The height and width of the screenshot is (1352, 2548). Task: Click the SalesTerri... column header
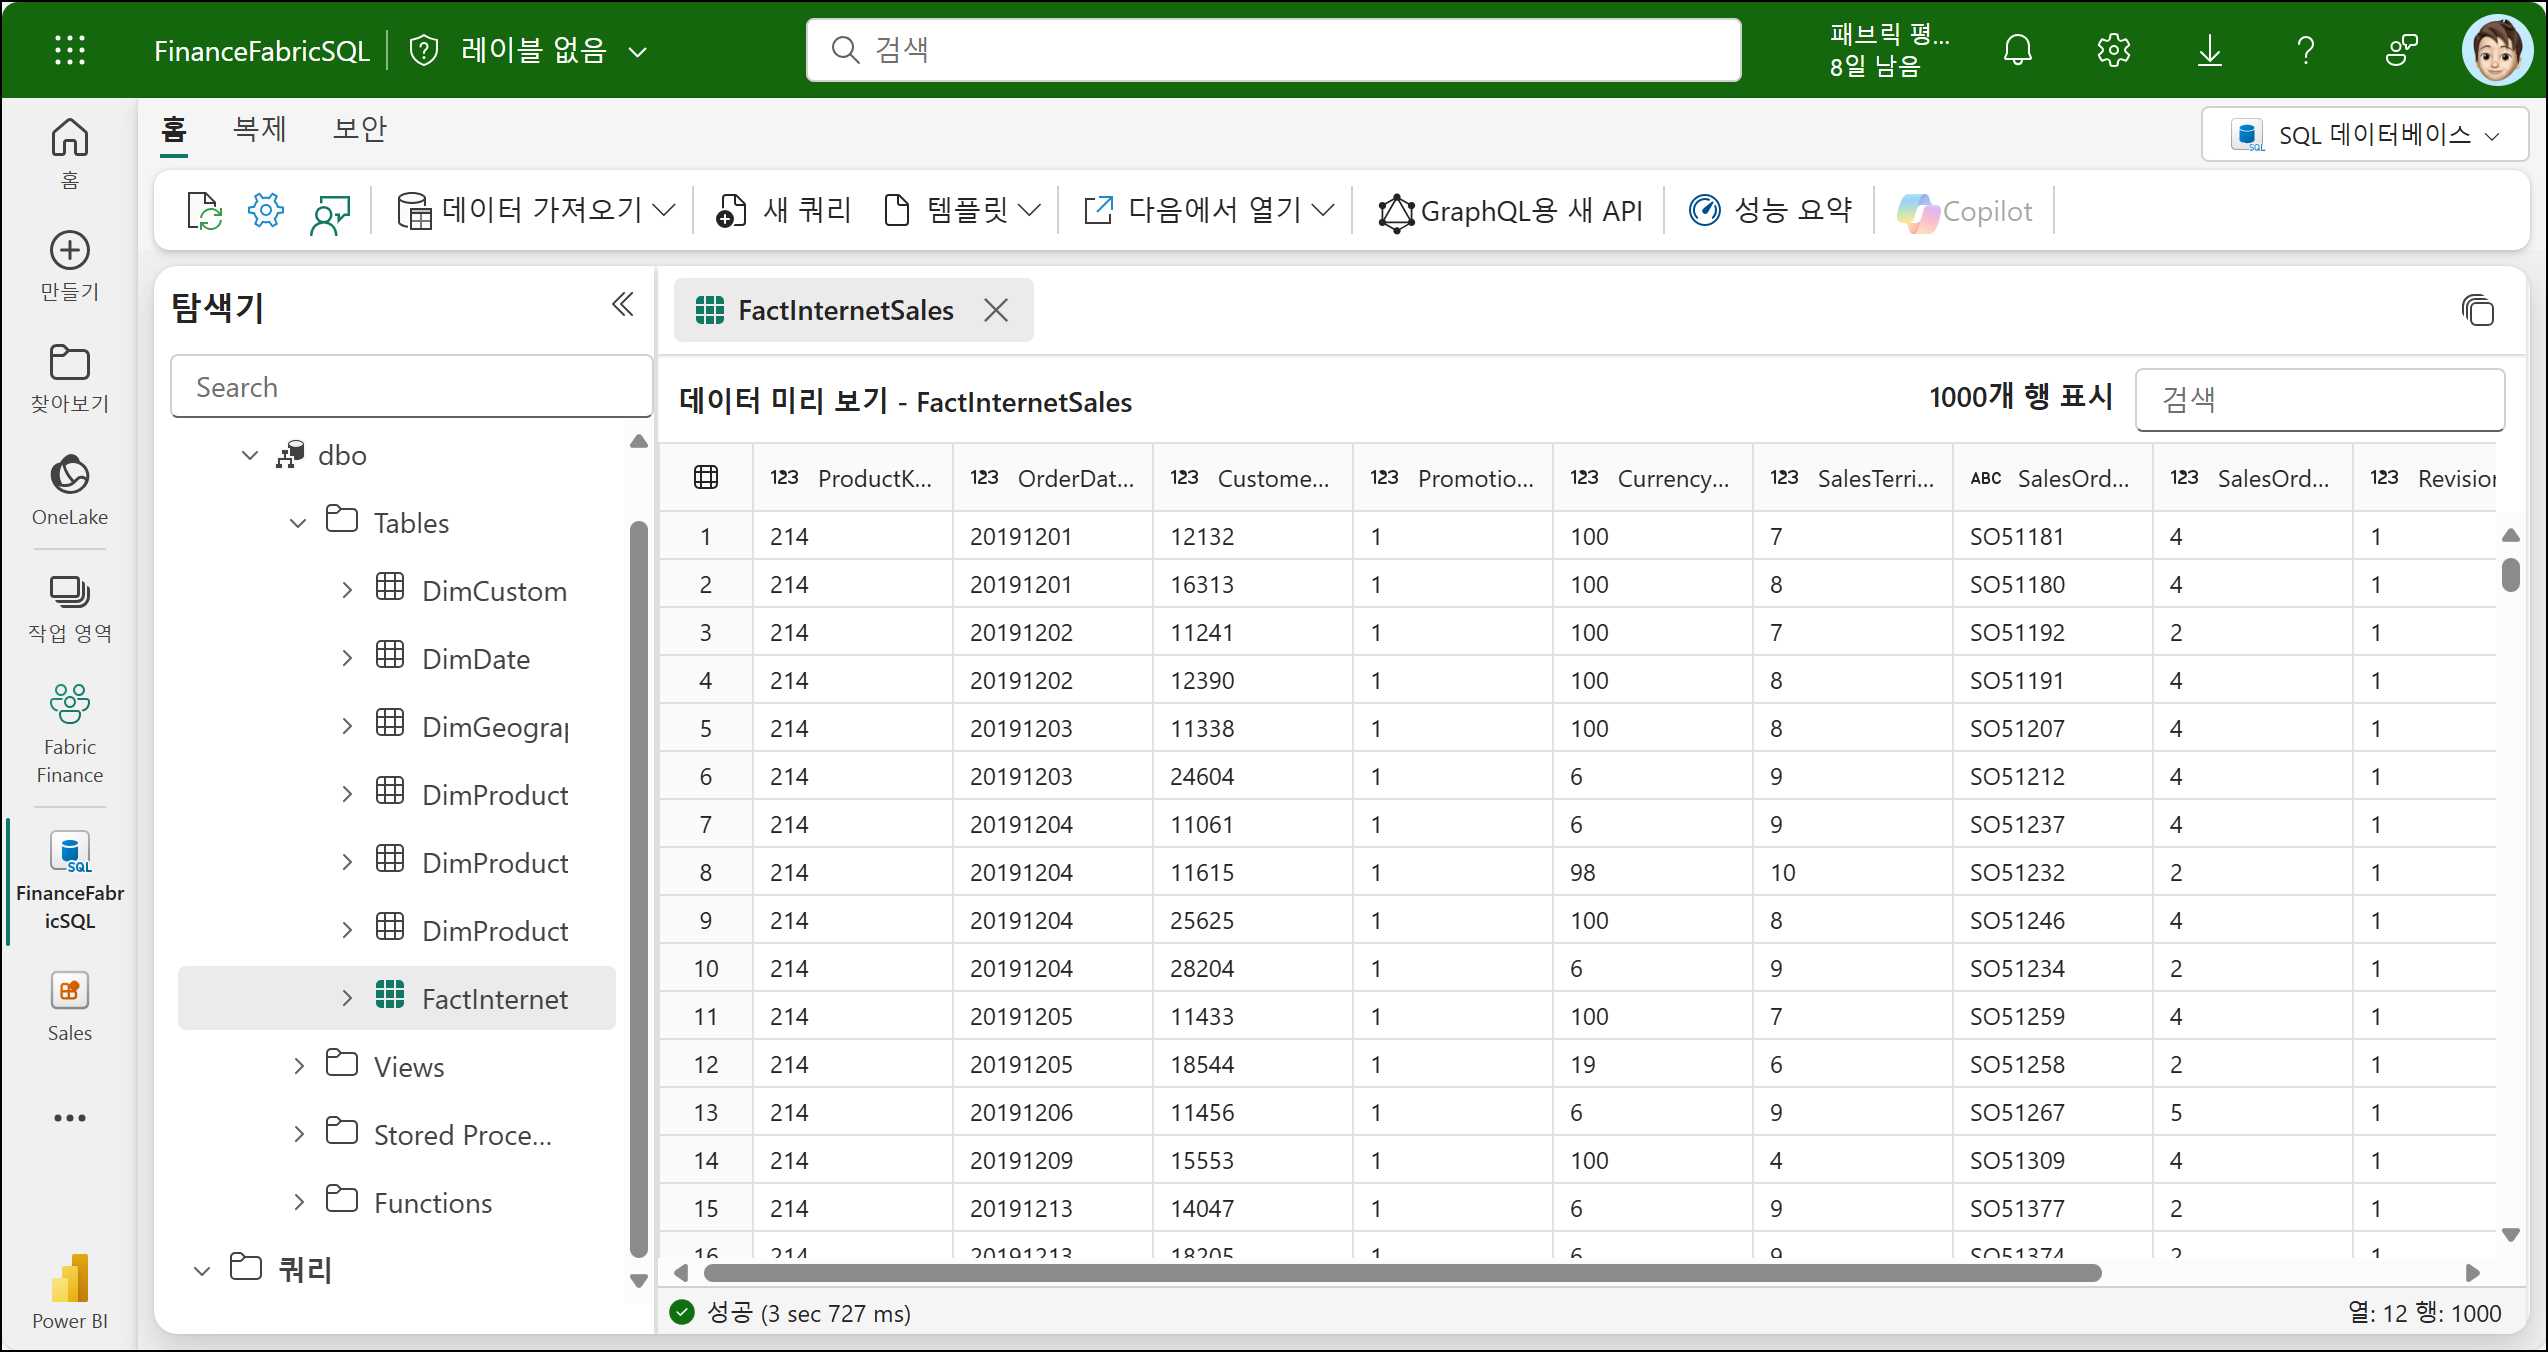[x=1853, y=478]
